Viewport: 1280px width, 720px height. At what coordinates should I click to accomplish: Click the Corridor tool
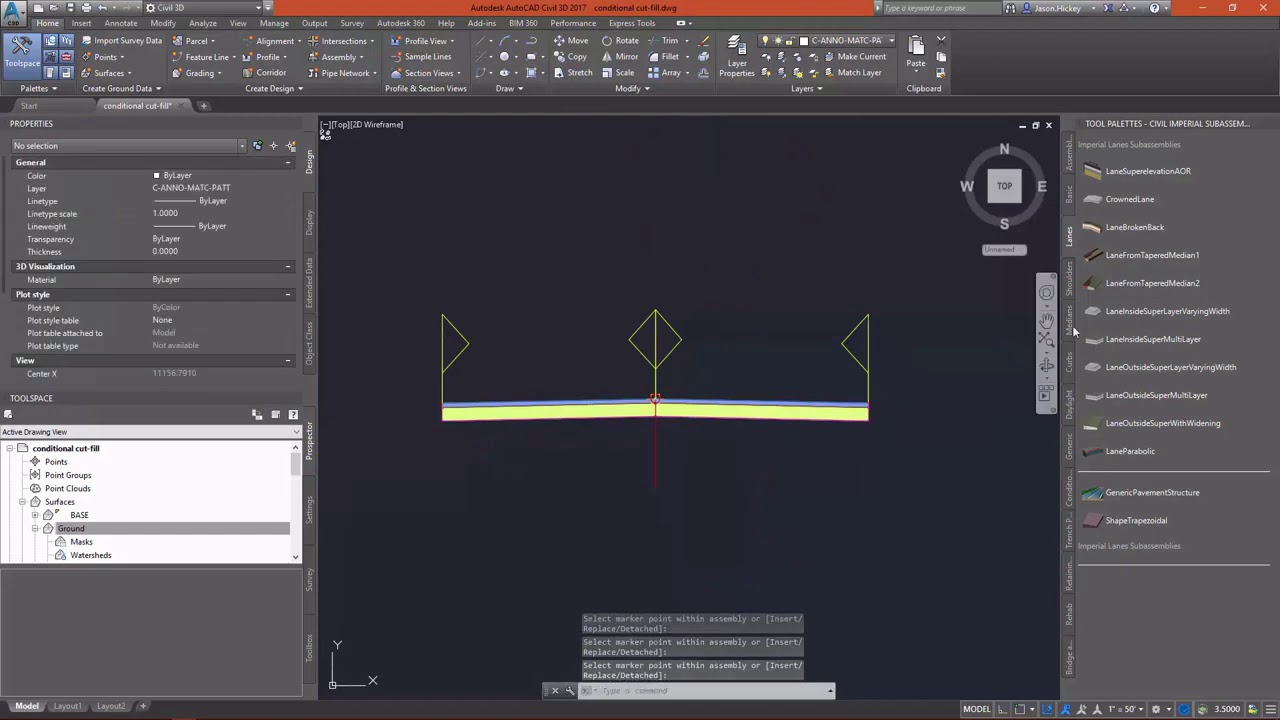[264, 73]
